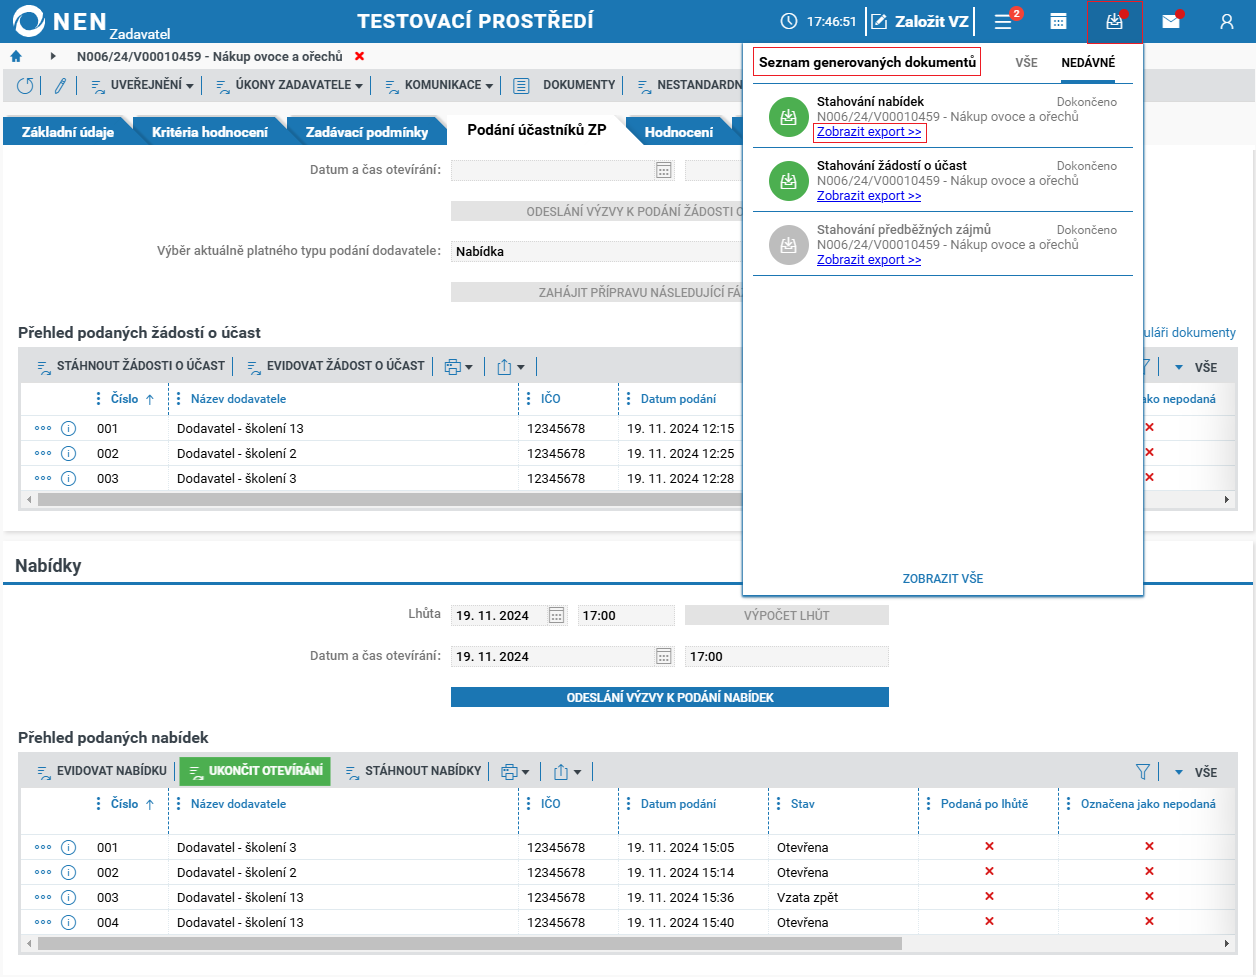The image size is (1256, 977).
Task: Open VŠE filter dropdown in nabídky table
Action: coord(1196,772)
